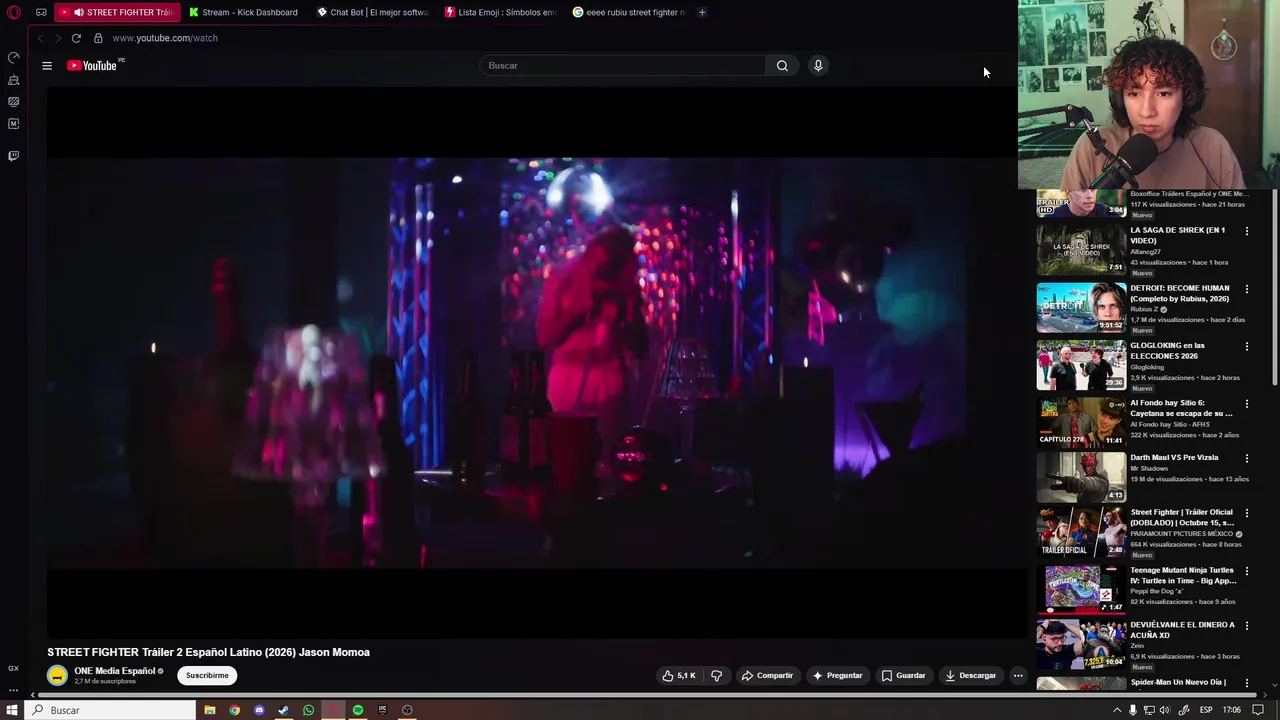Open options for Teenage Mutant Ninja Turtles video
Image resolution: width=1280 pixels, height=720 pixels.
click(x=1247, y=571)
